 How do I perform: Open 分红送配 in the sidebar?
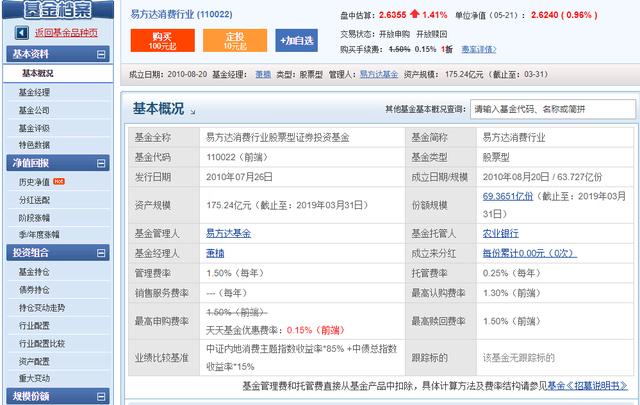pyautogui.click(x=34, y=200)
